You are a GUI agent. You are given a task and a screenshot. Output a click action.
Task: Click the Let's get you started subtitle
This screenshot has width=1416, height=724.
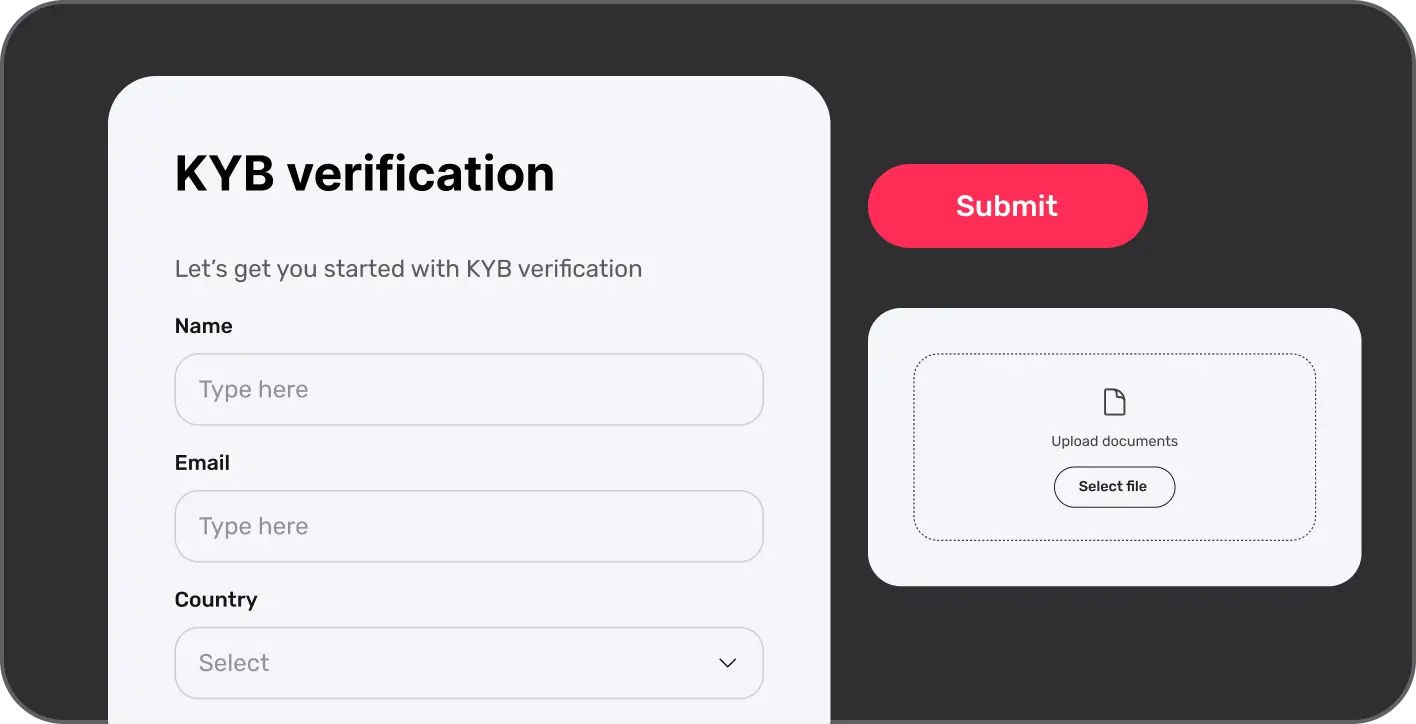coord(408,269)
